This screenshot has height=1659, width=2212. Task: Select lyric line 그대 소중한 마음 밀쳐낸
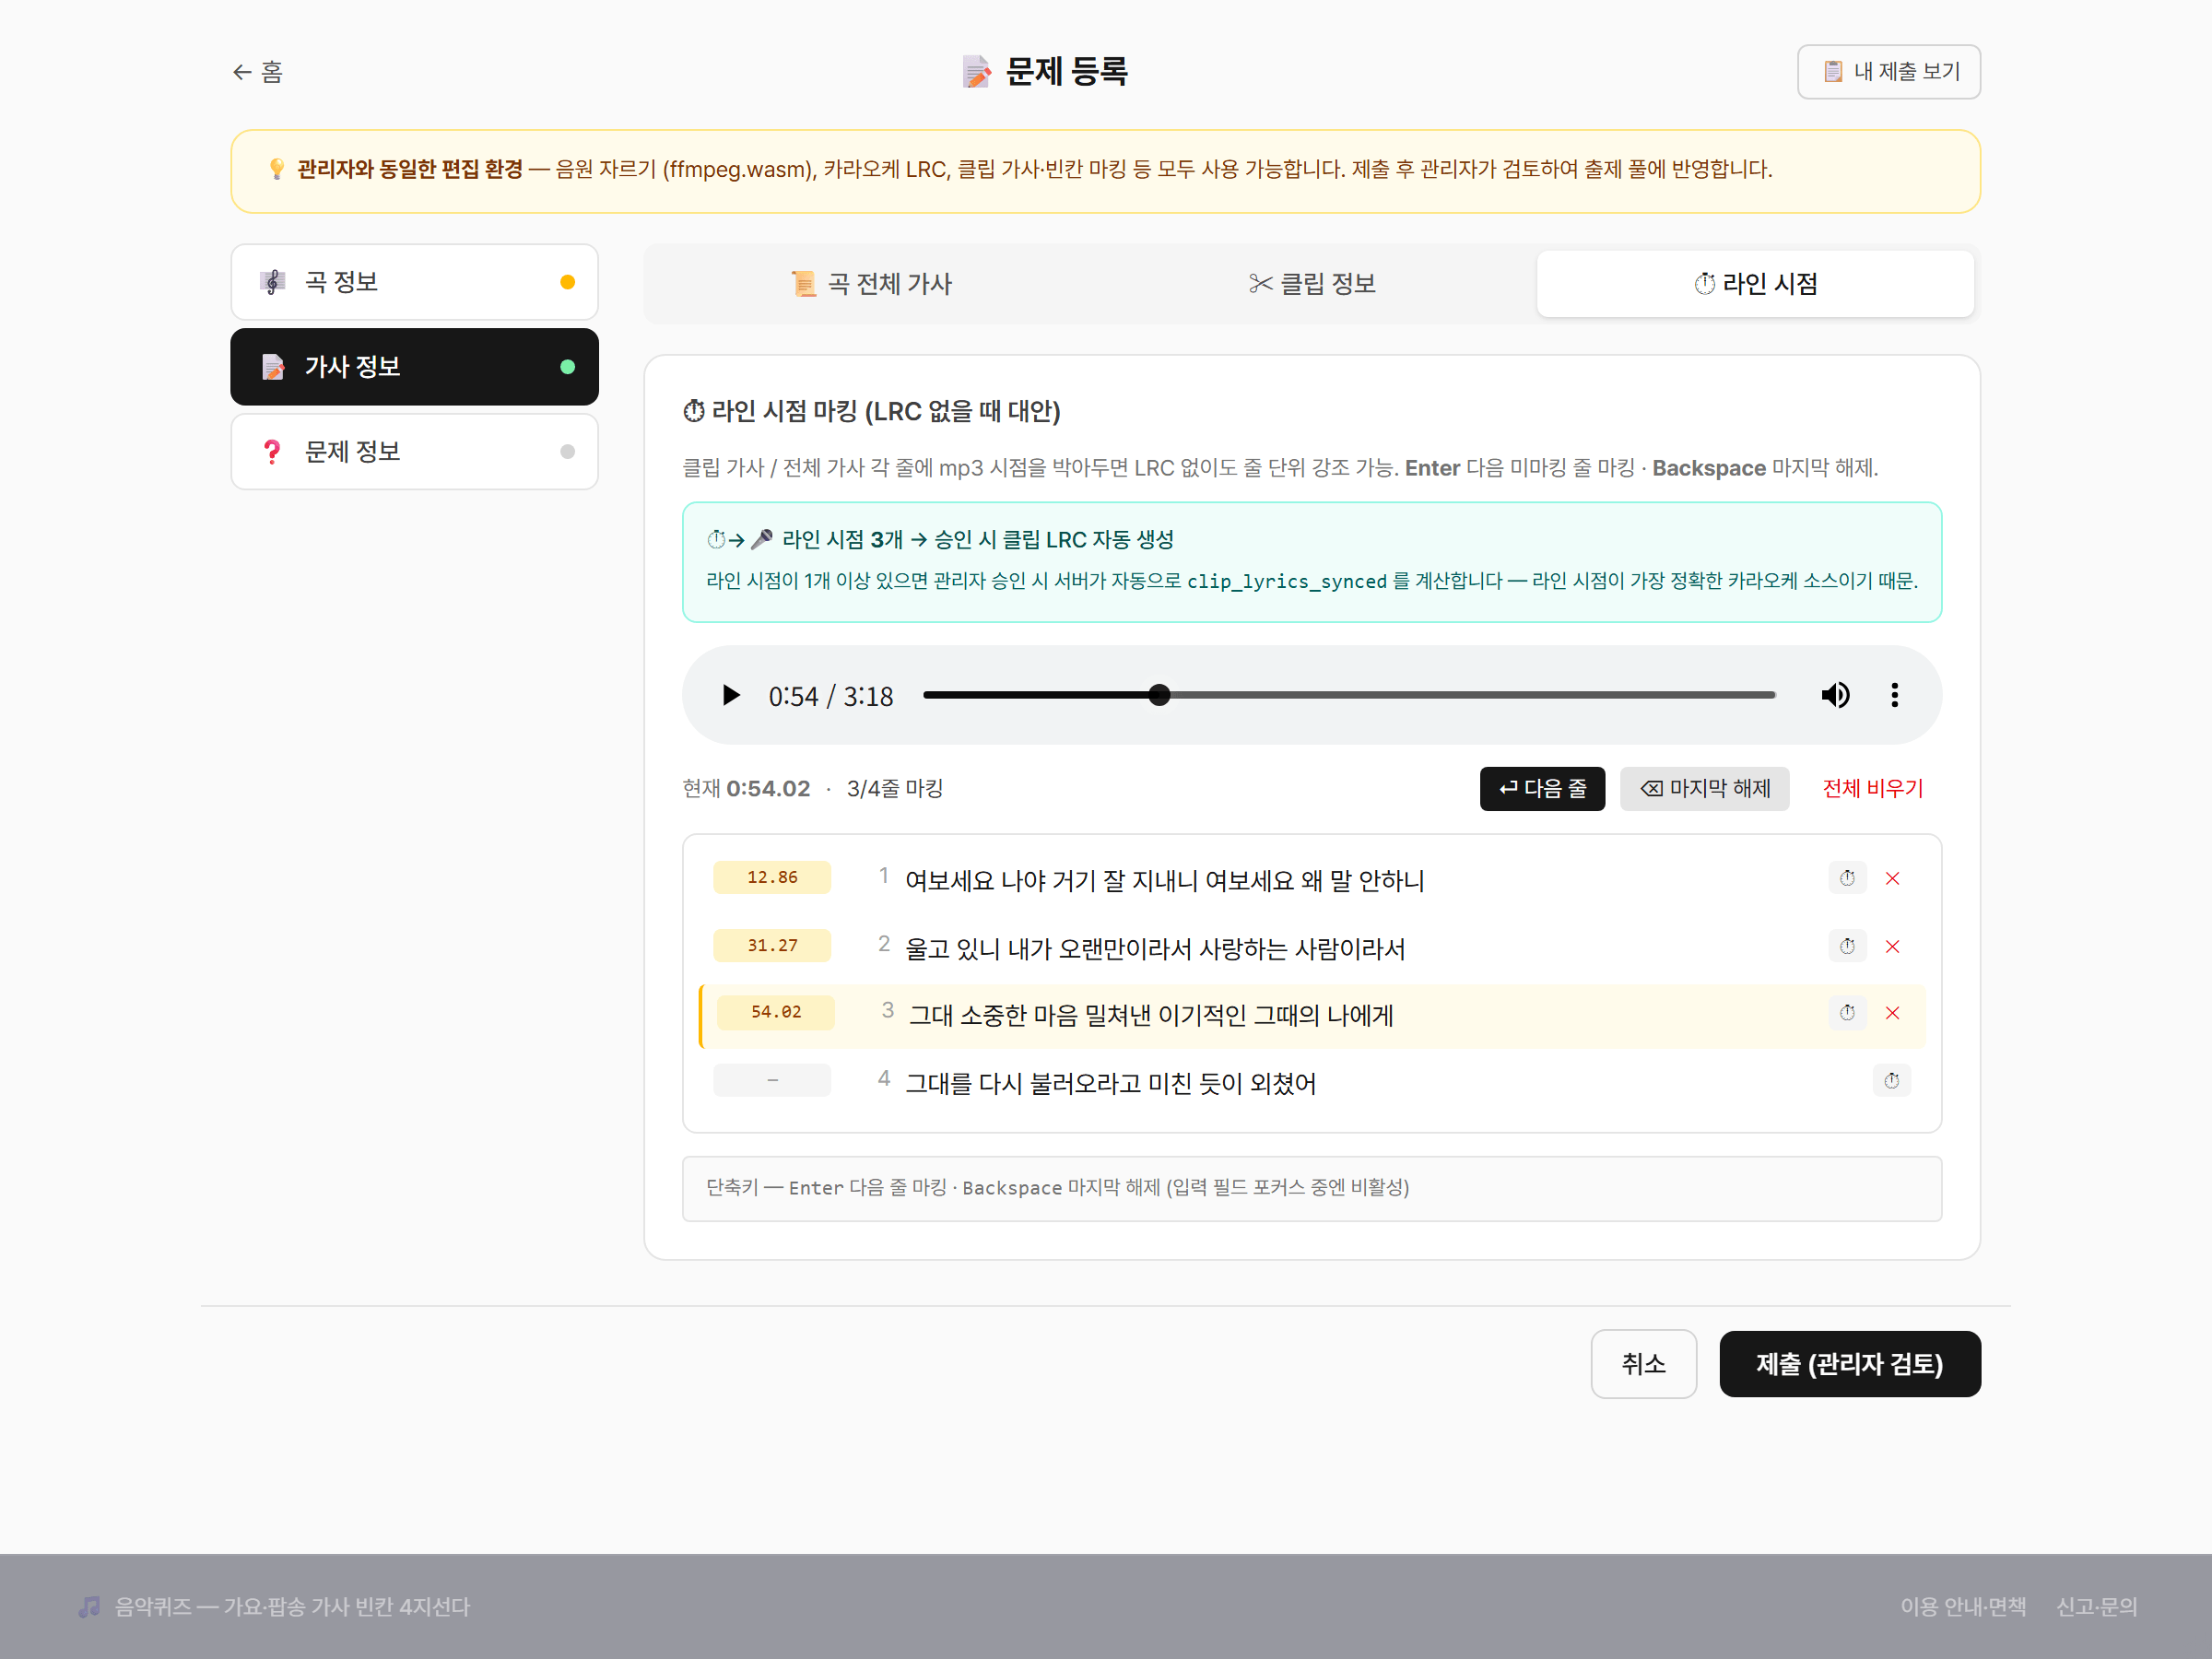pos(1150,1016)
